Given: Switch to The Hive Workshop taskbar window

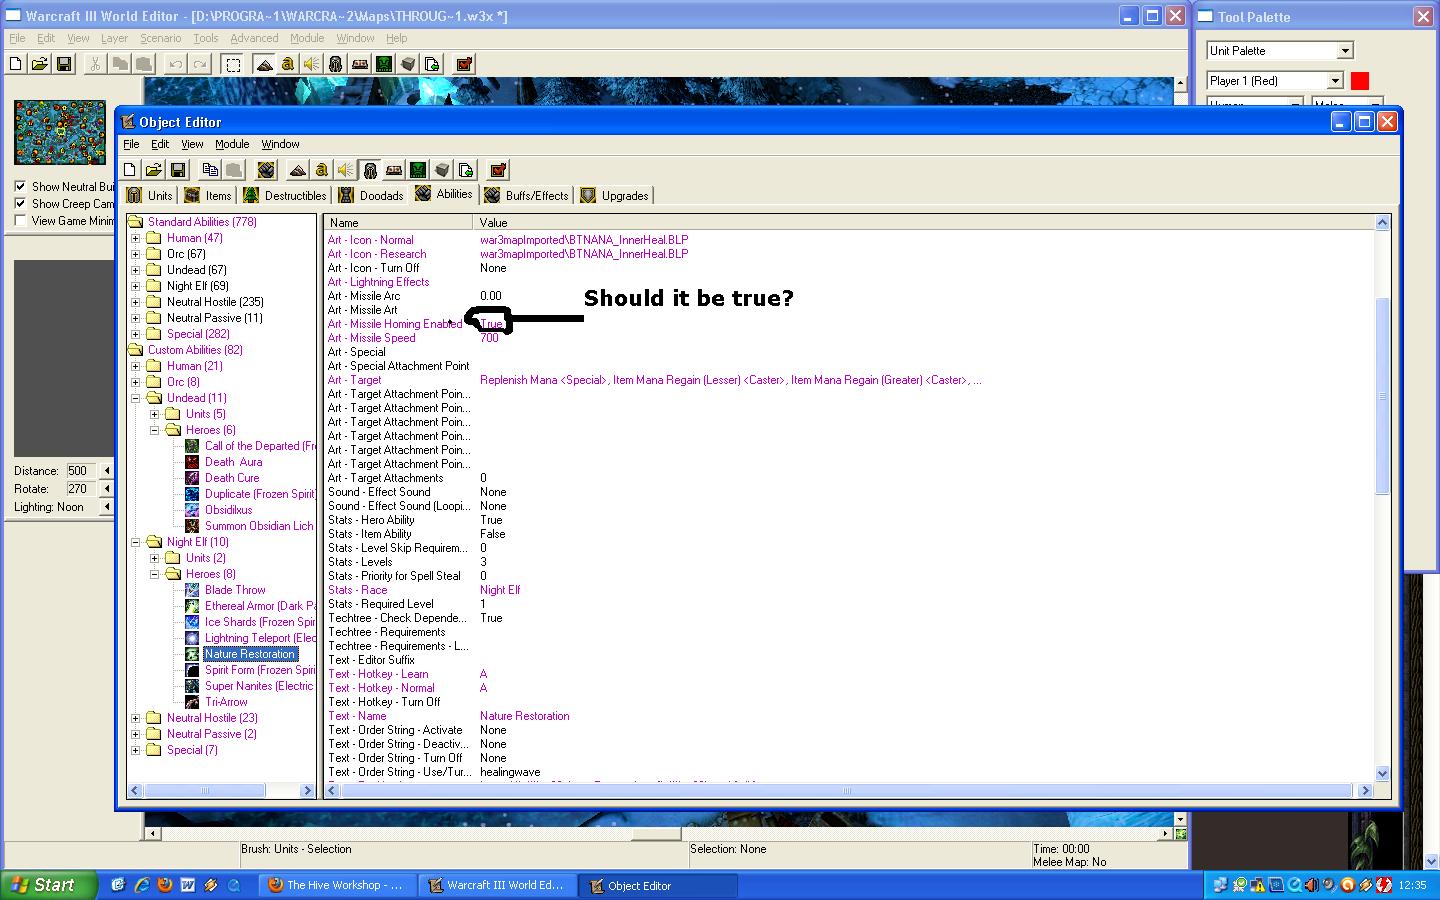Looking at the screenshot, I should coord(336,885).
